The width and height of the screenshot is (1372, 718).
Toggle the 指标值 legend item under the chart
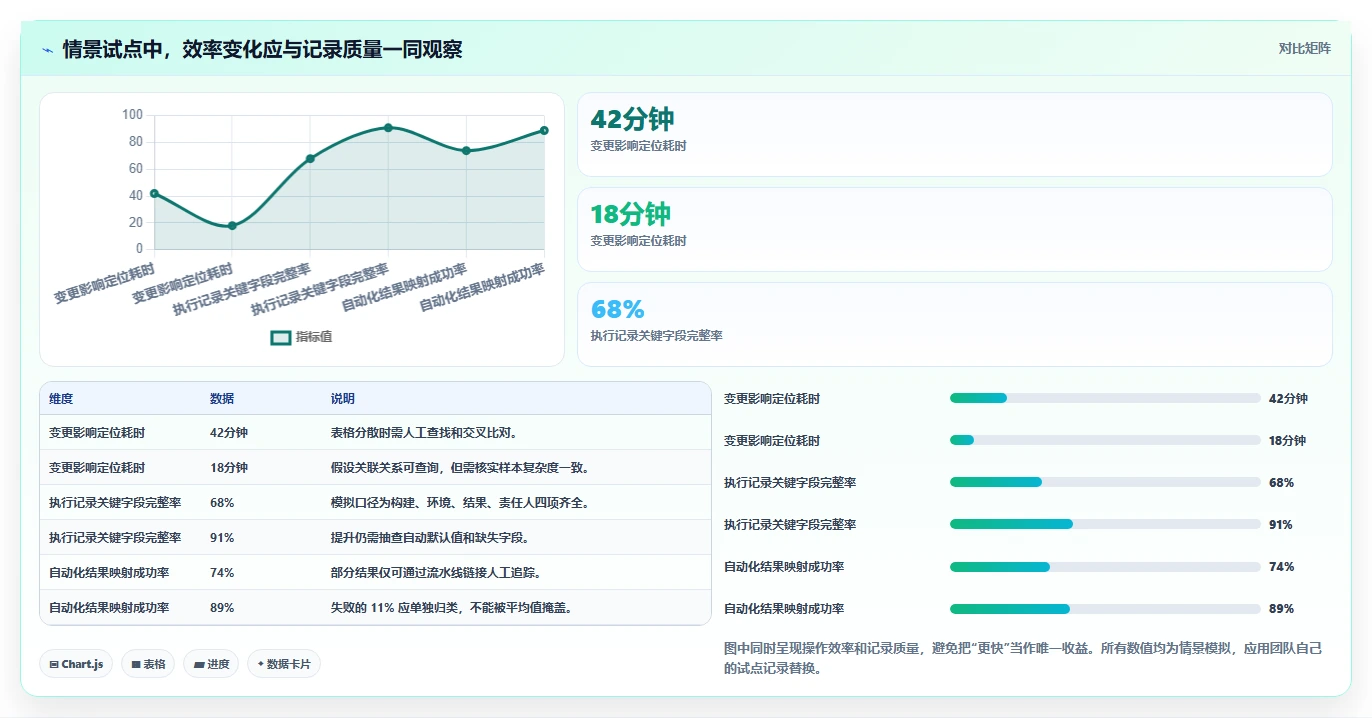click(x=302, y=337)
